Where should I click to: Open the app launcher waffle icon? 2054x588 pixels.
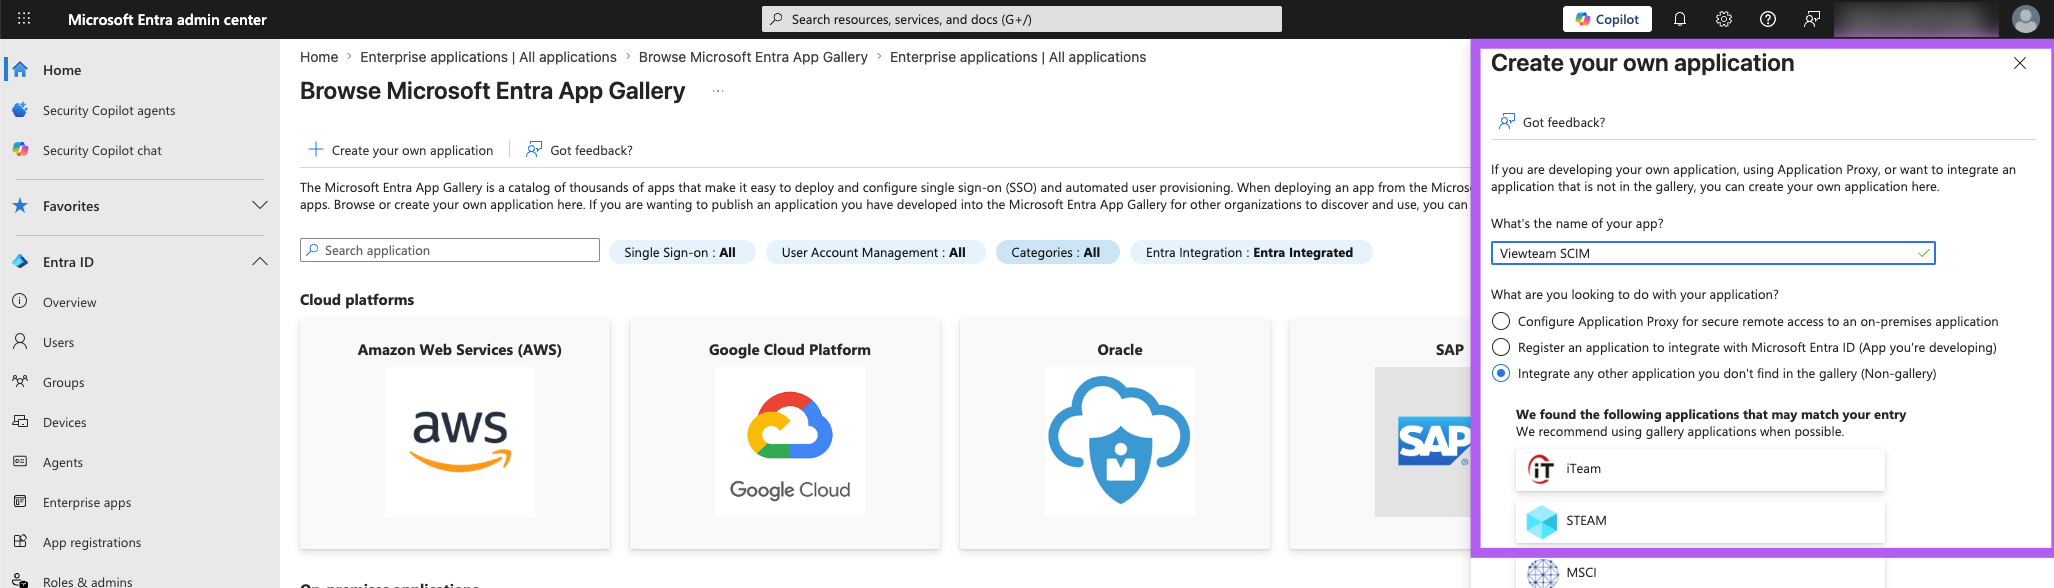(24, 19)
